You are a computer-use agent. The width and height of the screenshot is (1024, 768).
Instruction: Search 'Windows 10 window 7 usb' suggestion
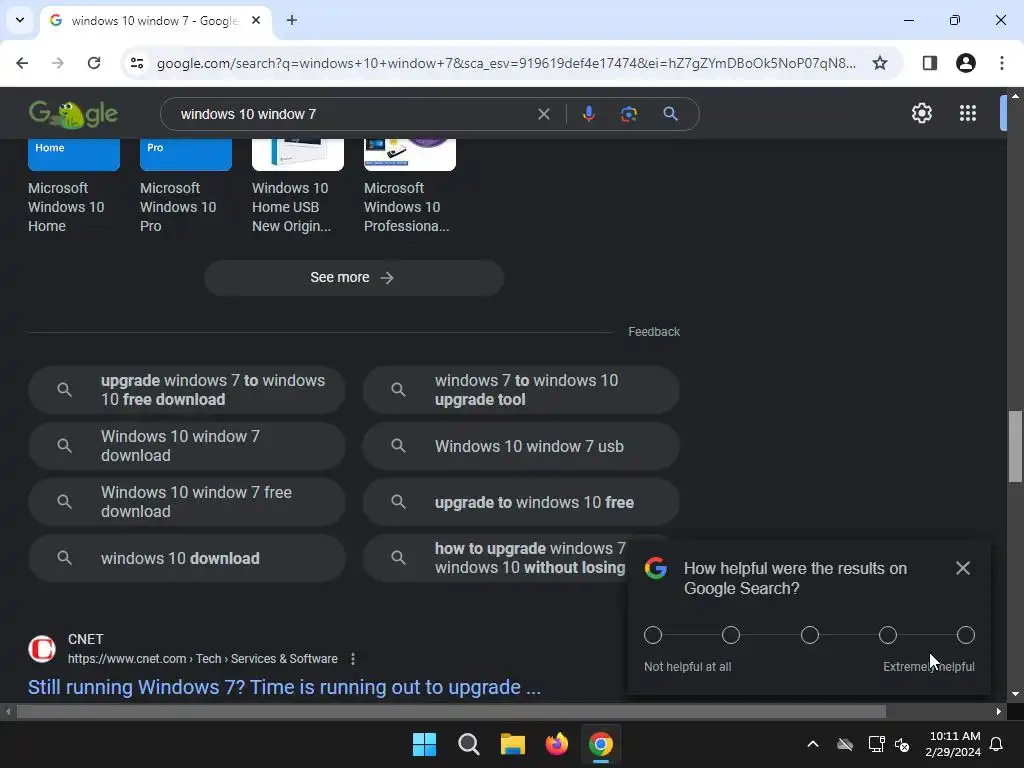(x=520, y=446)
